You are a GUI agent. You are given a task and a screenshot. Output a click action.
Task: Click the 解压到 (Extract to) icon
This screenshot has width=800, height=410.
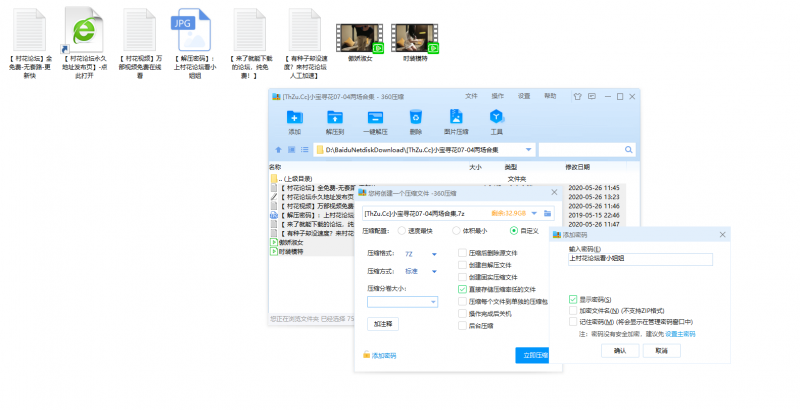[335, 119]
